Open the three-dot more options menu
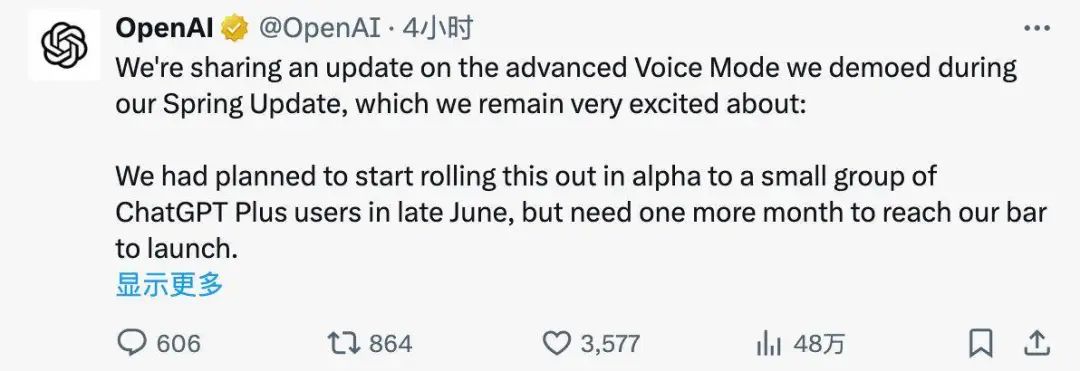1080x371 pixels. pyautogui.click(x=1037, y=28)
